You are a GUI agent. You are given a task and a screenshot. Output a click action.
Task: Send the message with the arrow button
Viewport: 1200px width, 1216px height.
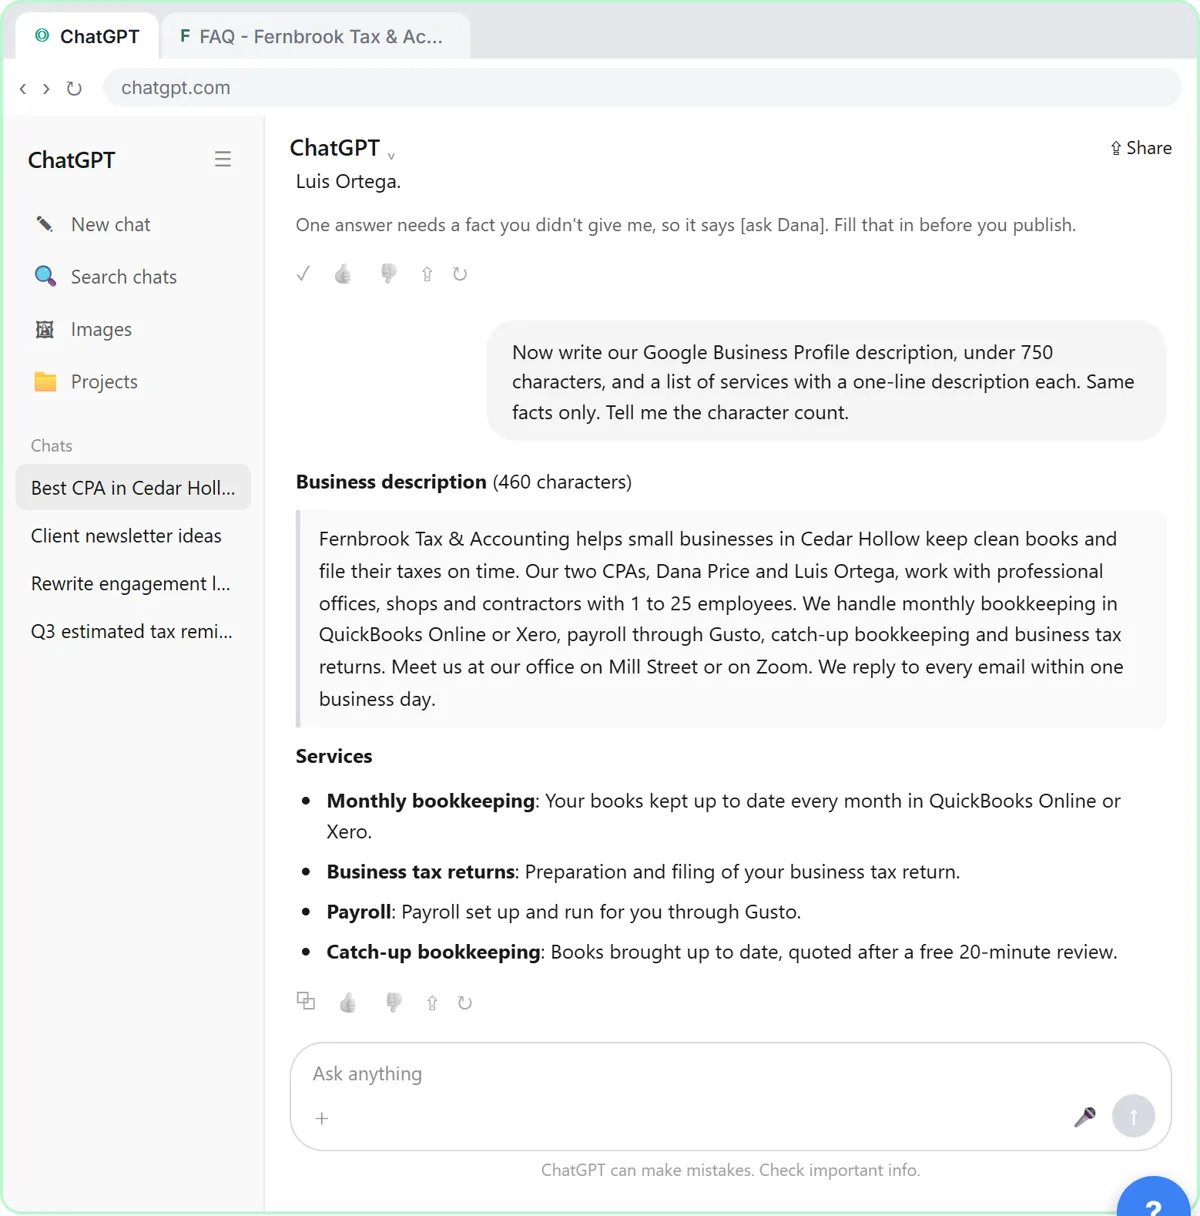pos(1134,1116)
